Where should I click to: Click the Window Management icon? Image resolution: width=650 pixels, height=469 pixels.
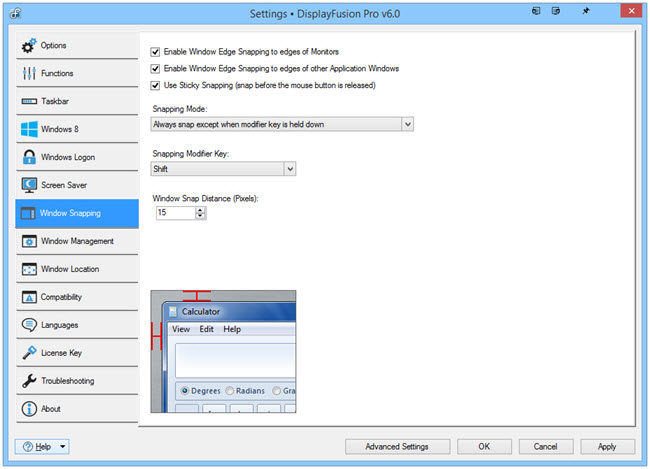click(x=29, y=241)
